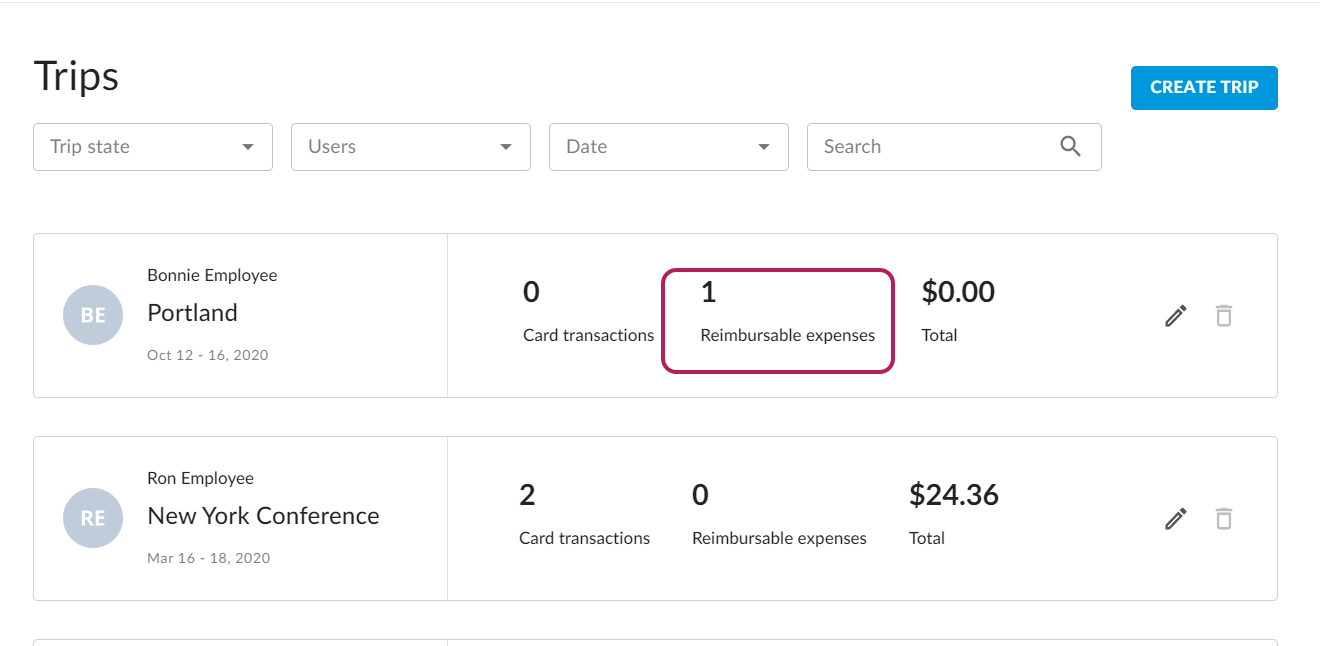Delete the Portland trip via trash icon
This screenshot has height=646, width=1320.
[x=1223, y=316]
